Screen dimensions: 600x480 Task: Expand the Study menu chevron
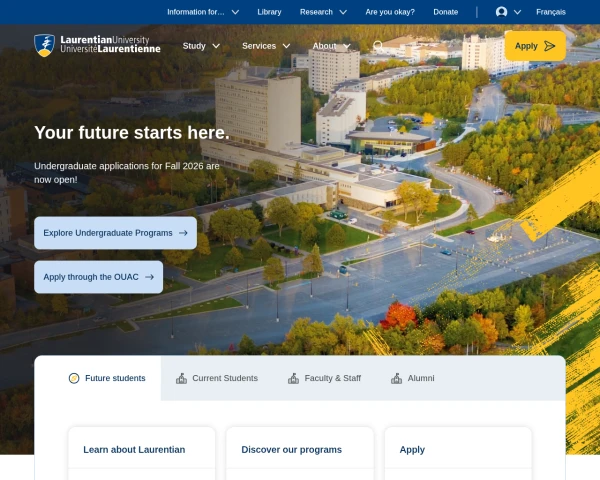pos(216,46)
